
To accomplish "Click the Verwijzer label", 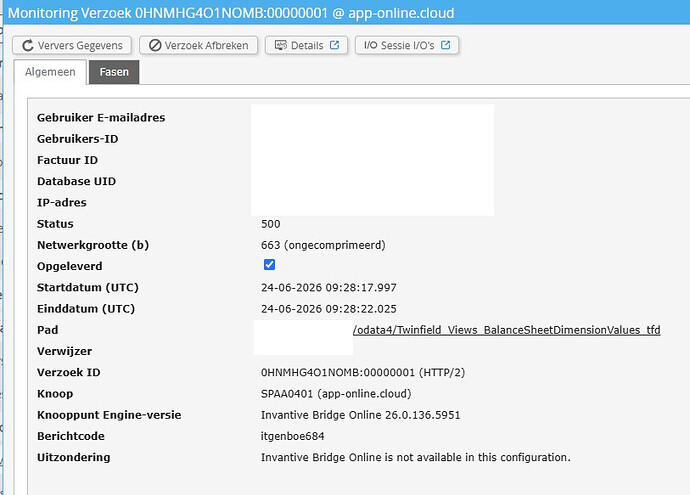I will 64,351.
